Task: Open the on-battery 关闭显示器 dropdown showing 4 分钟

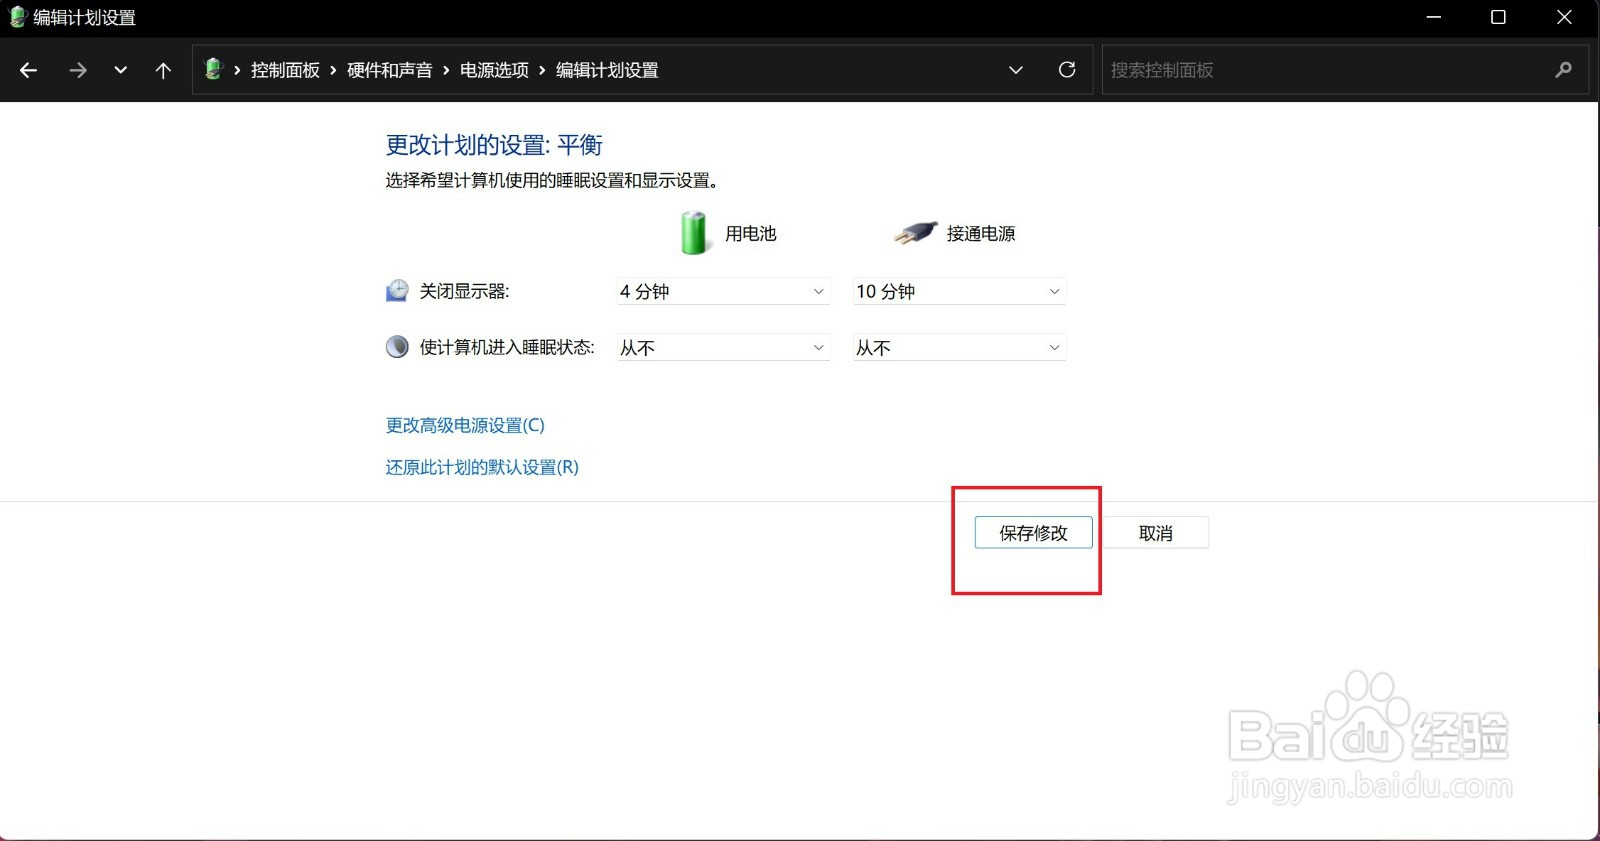Action: 723,291
